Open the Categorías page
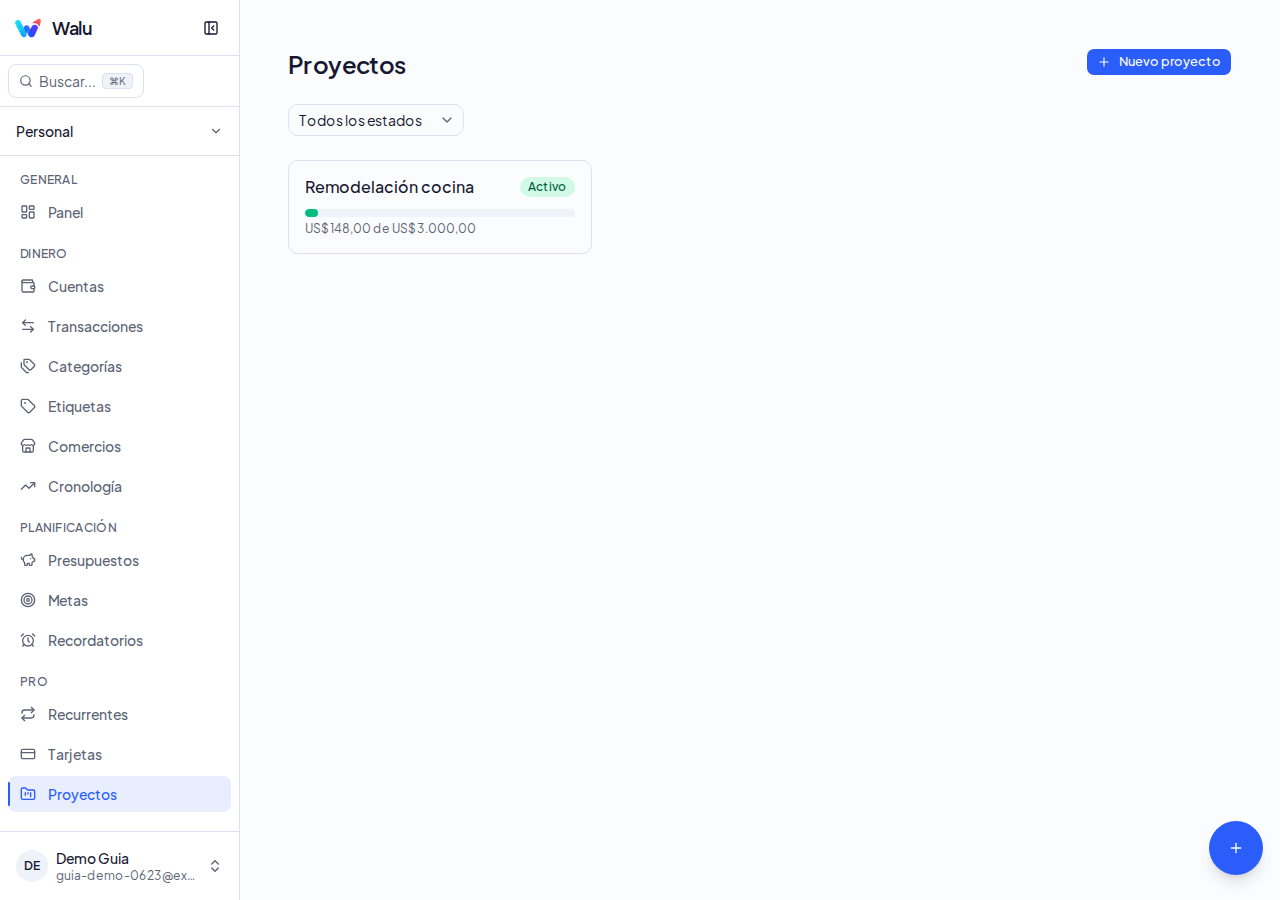1280x900 pixels. (x=120, y=366)
